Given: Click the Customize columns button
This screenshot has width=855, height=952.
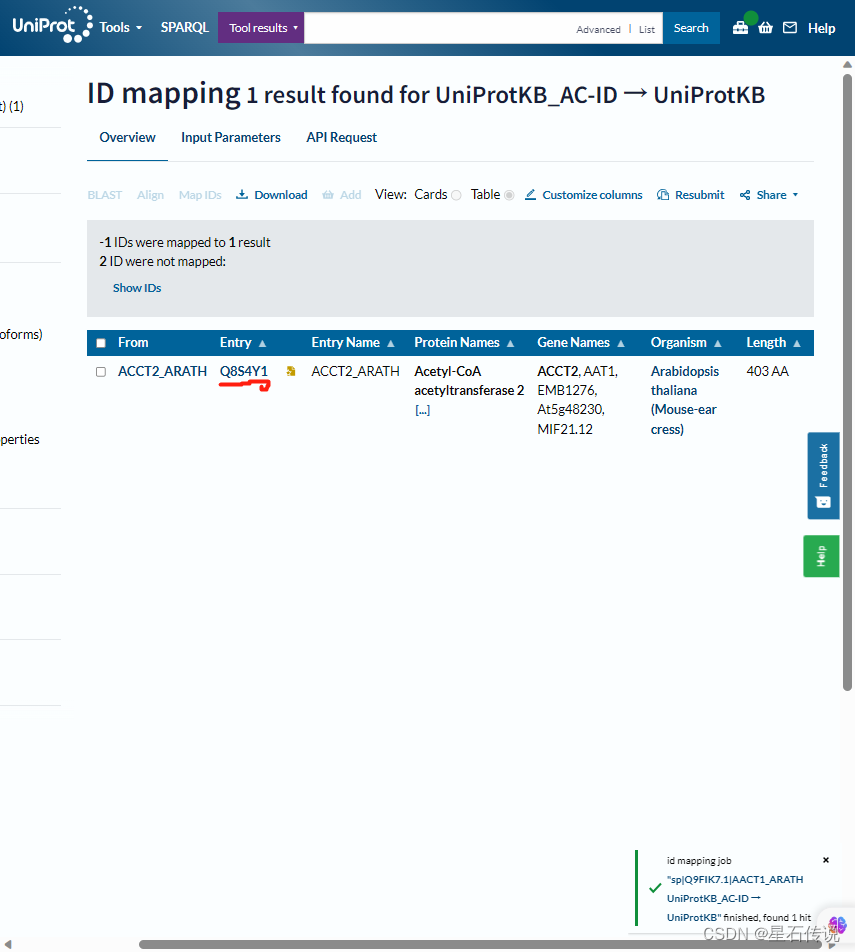Looking at the screenshot, I should pos(584,195).
